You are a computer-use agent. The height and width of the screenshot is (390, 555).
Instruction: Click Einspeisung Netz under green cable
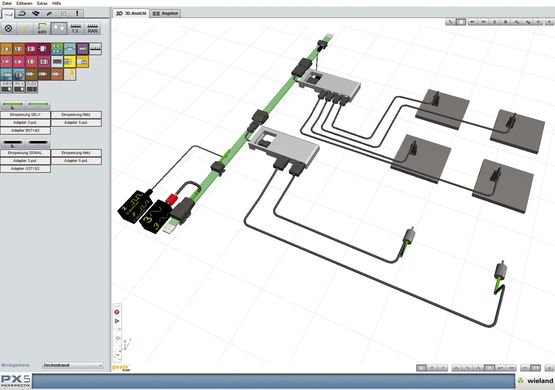(76, 115)
